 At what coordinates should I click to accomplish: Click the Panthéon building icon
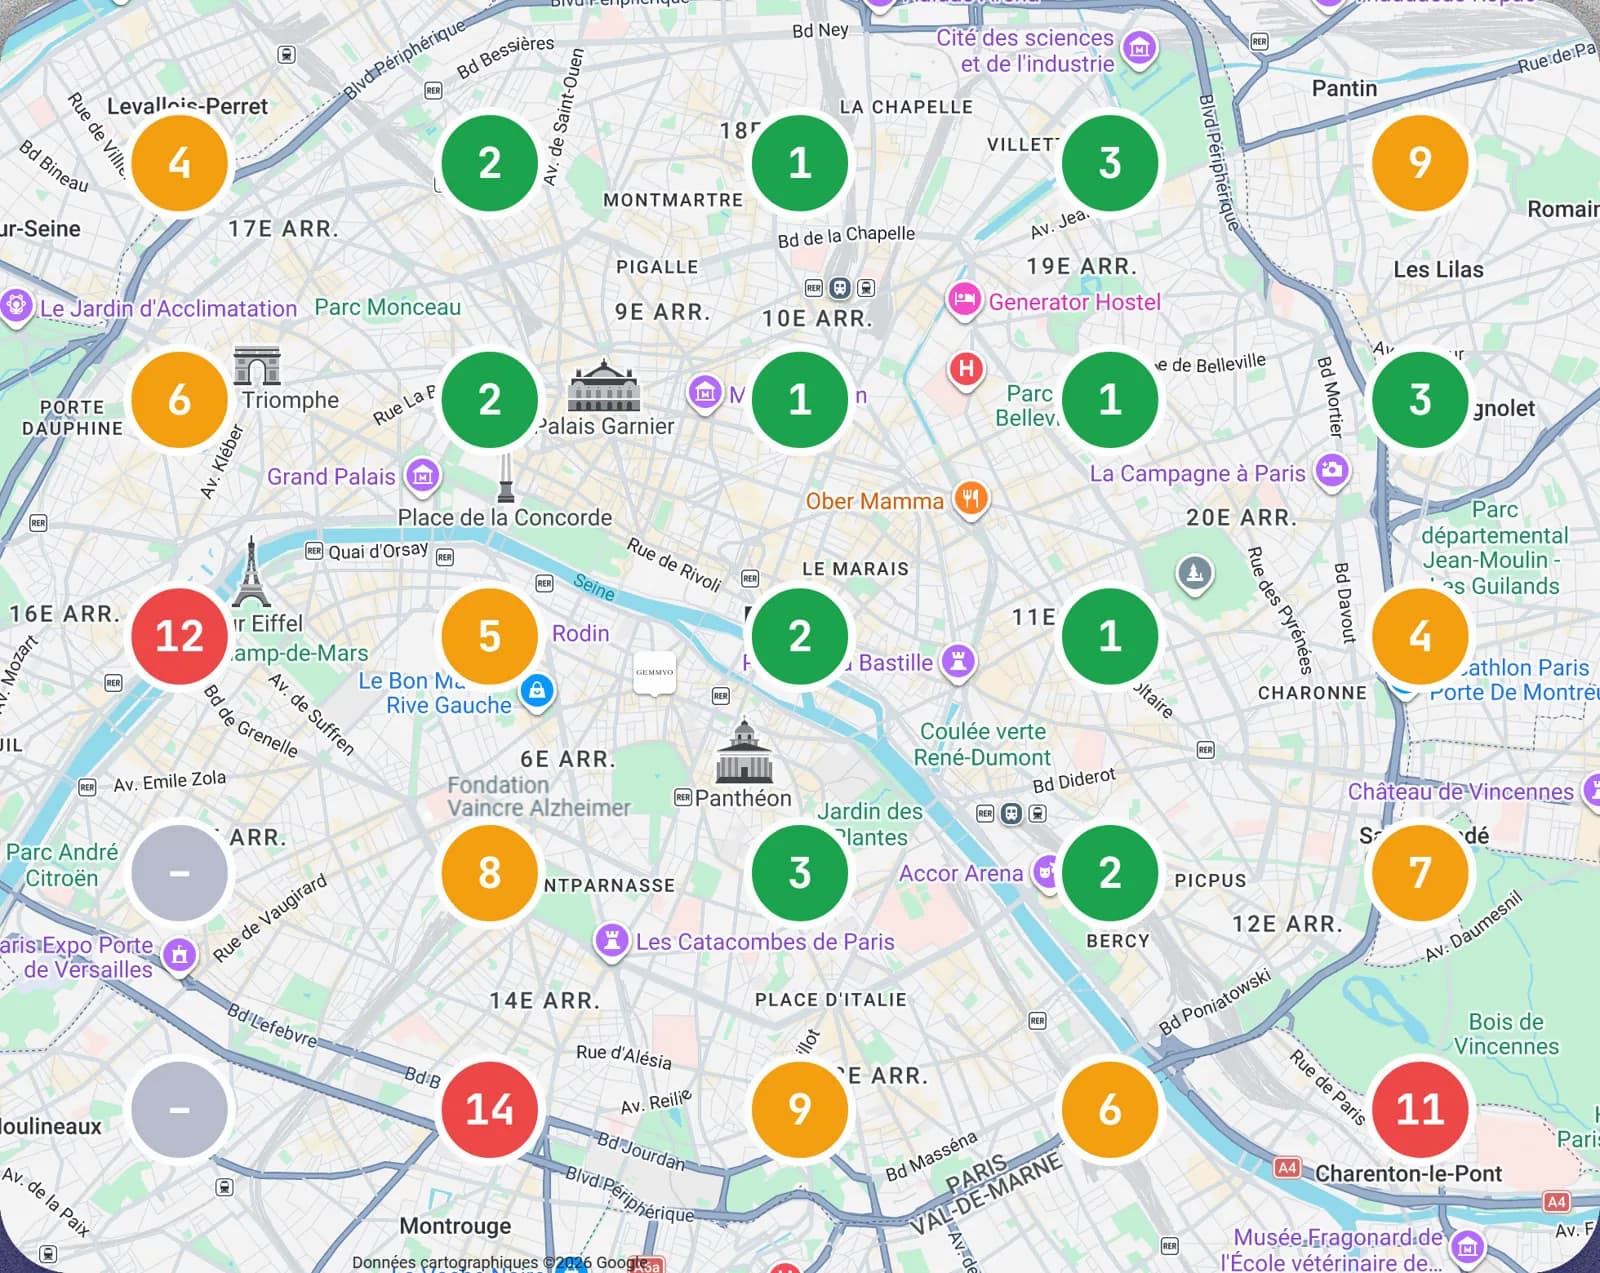pos(744,751)
